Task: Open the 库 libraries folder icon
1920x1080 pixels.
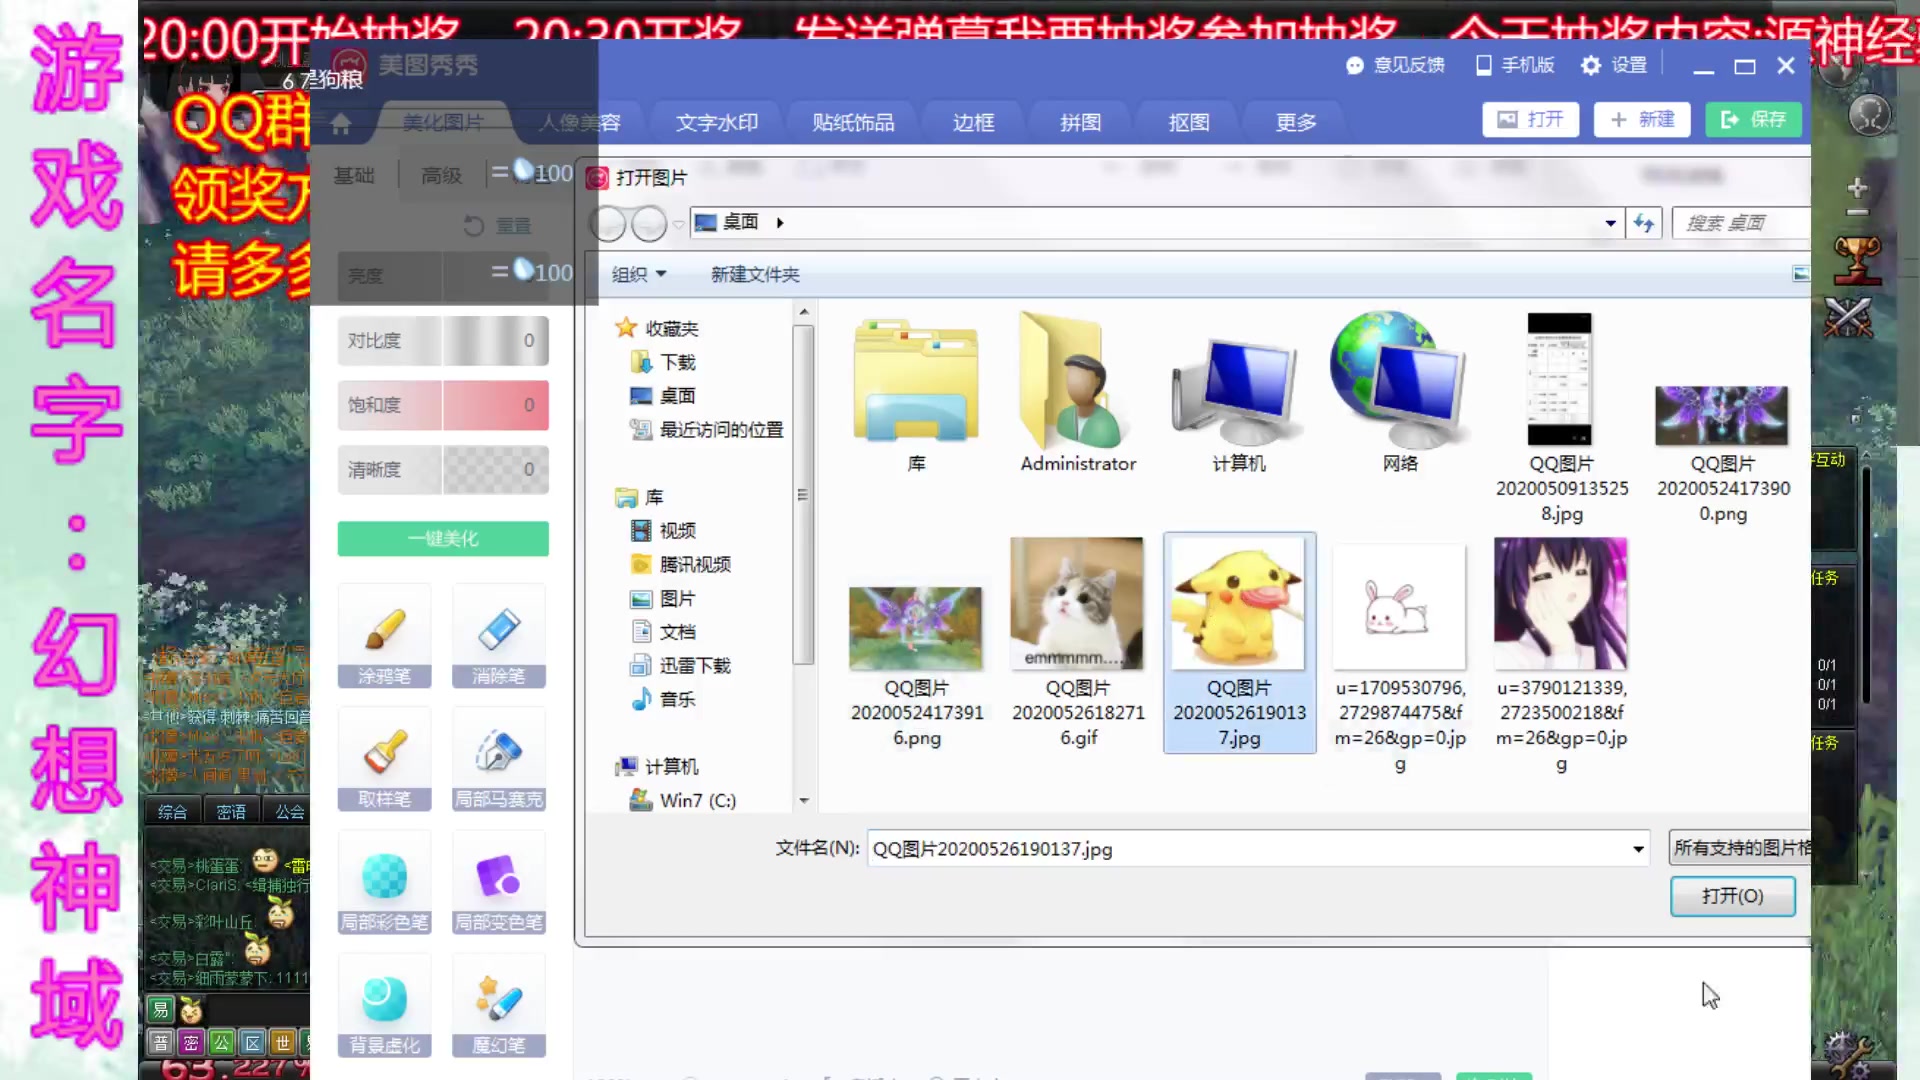Action: click(x=916, y=395)
